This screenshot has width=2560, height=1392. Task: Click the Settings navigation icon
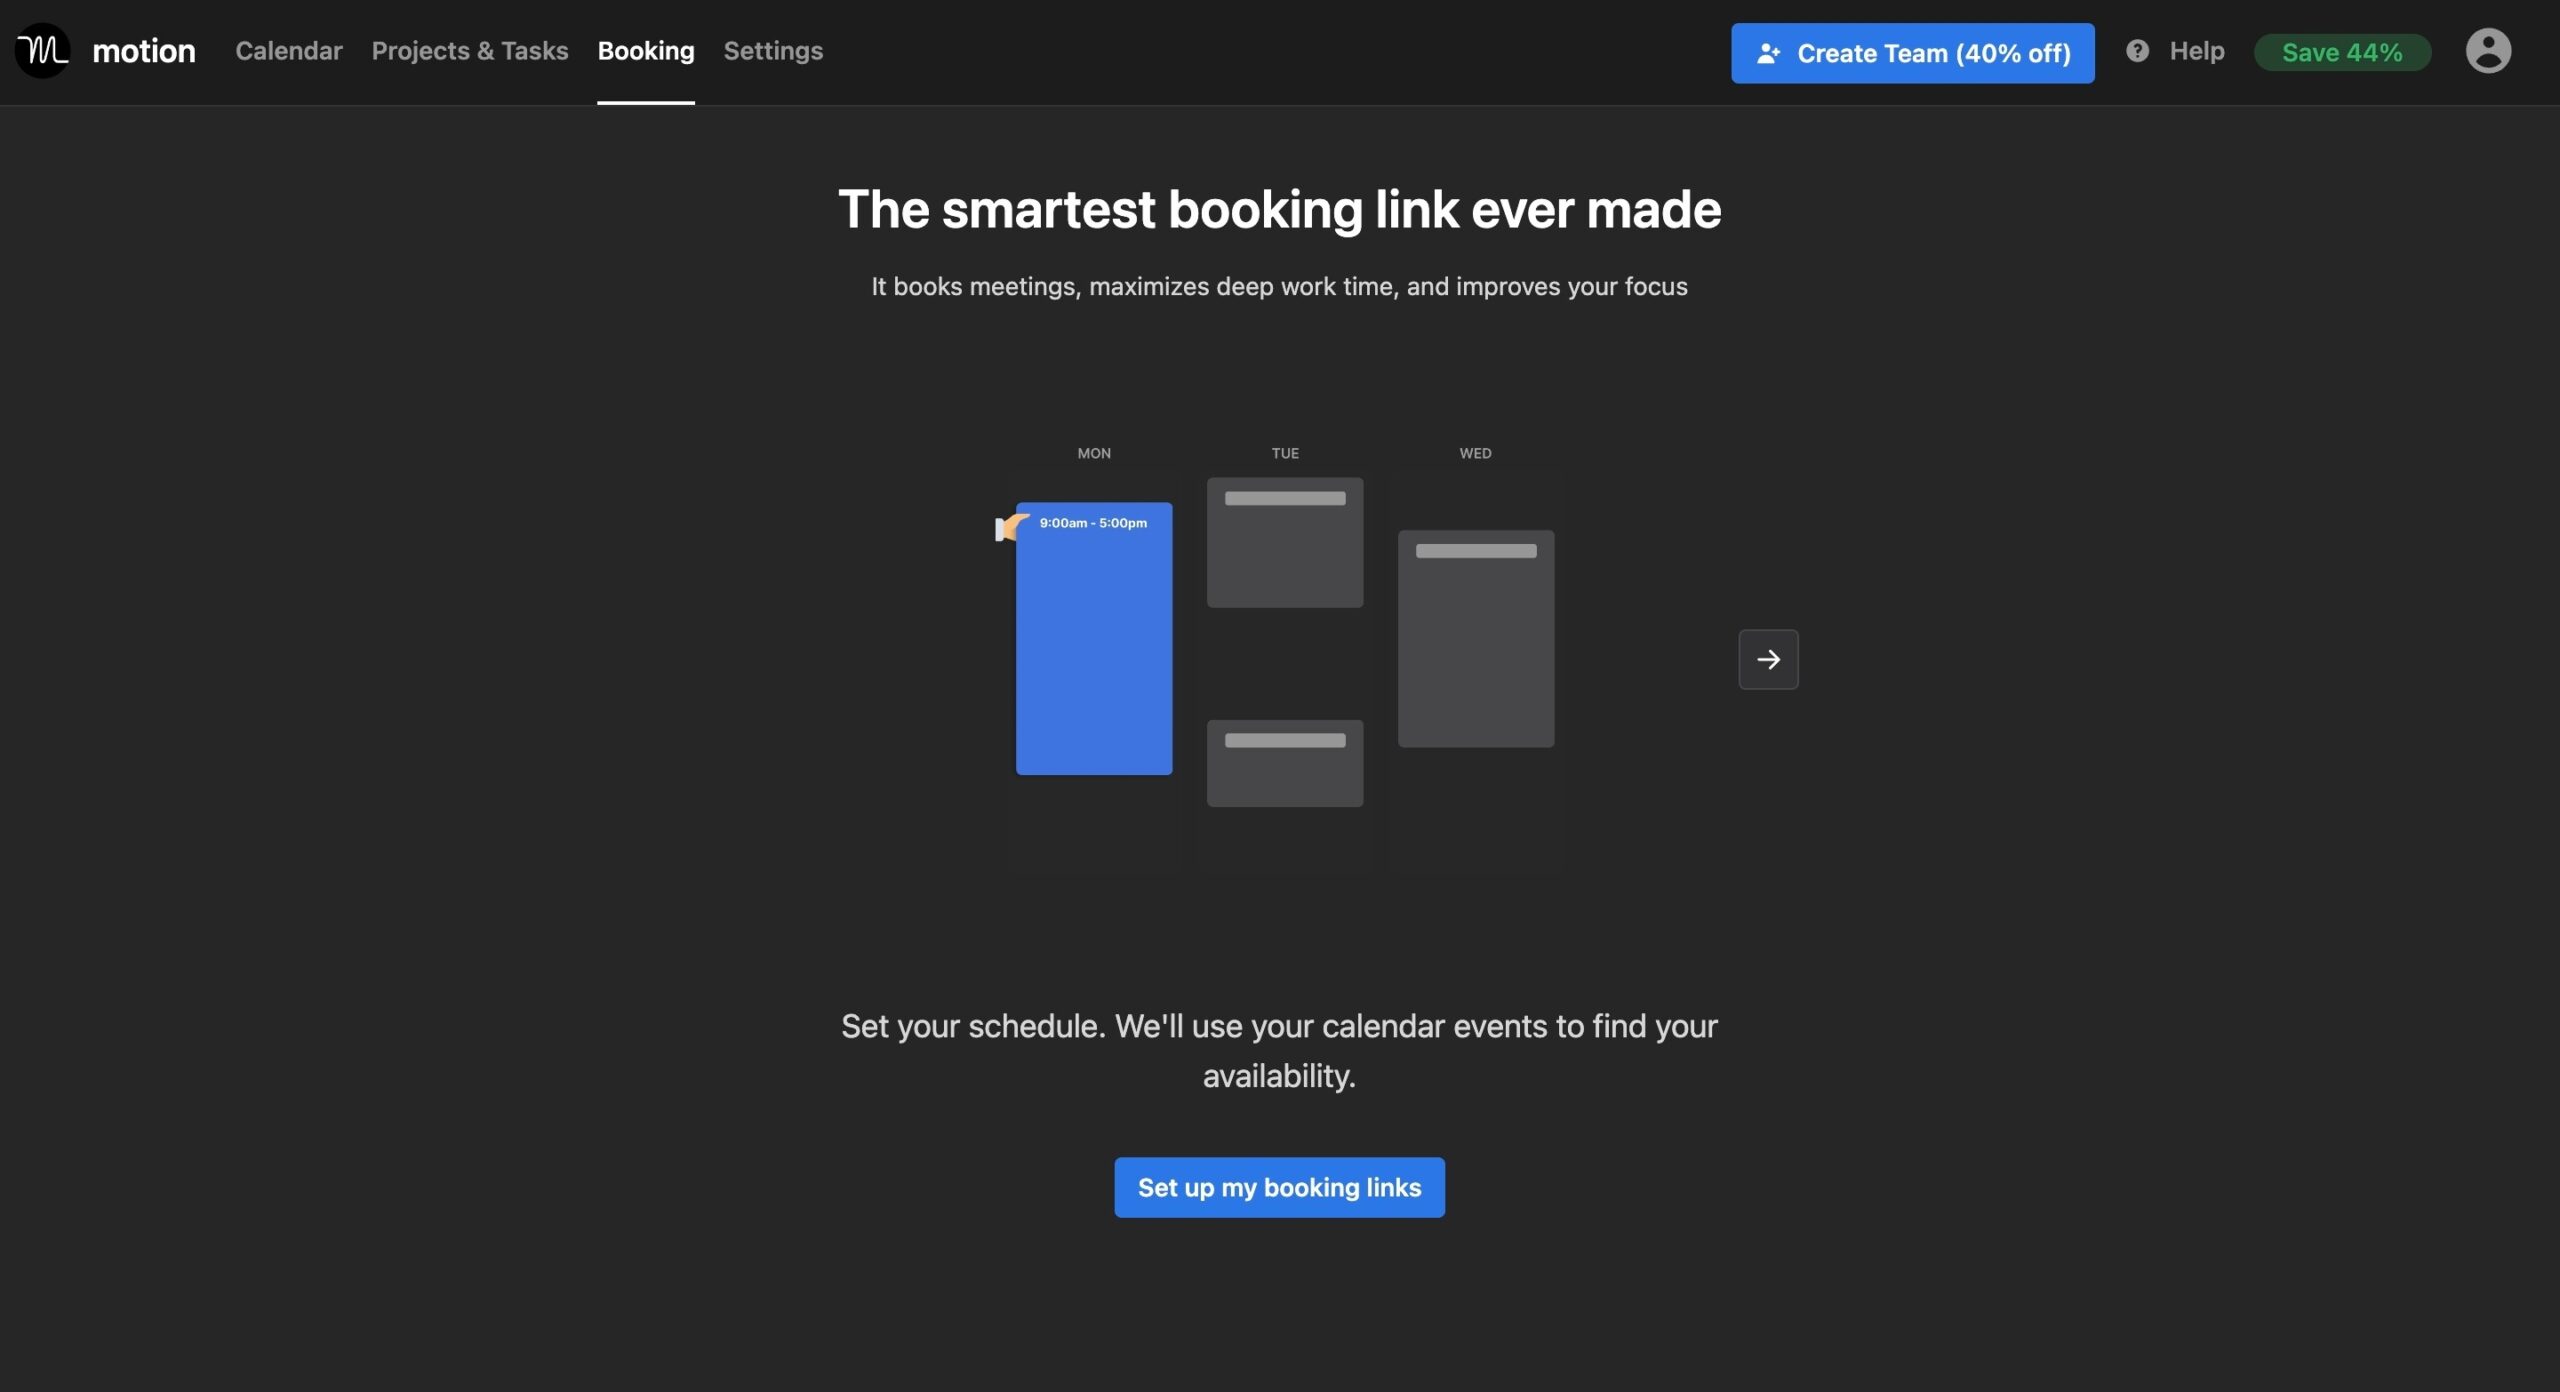(x=775, y=48)
